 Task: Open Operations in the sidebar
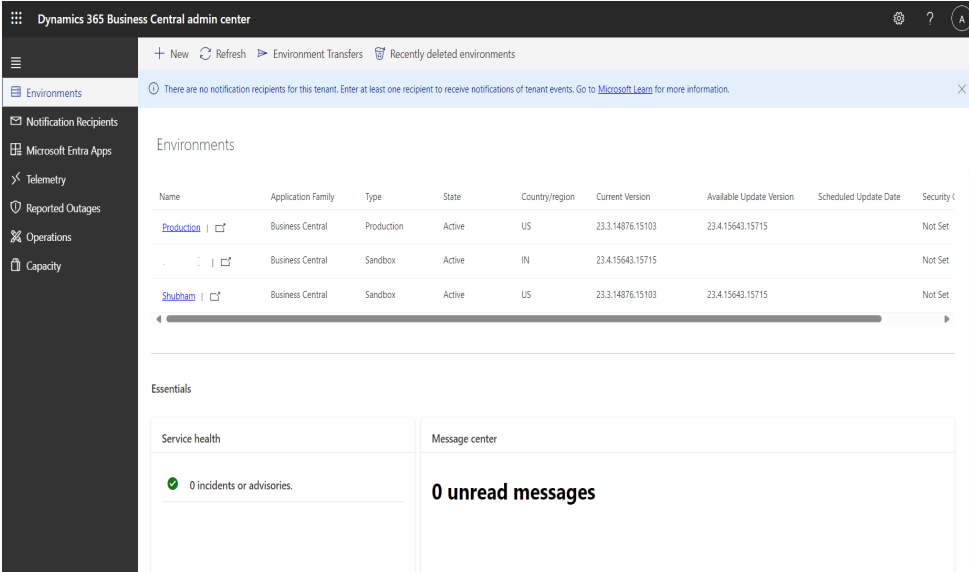click(70, 237)
